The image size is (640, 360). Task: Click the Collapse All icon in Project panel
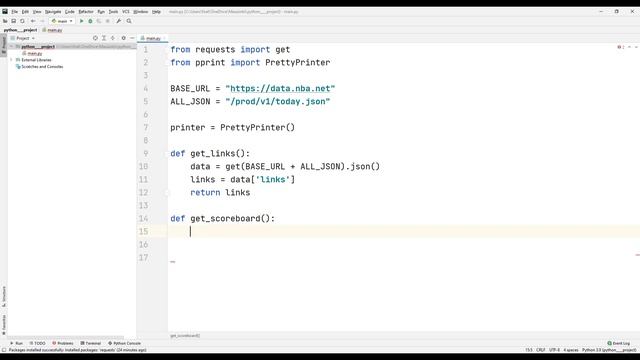coord(113,38)
